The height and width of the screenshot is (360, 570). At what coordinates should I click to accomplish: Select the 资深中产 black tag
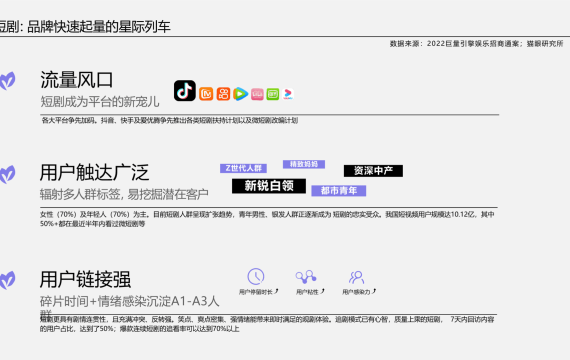[x=373, y=171]
